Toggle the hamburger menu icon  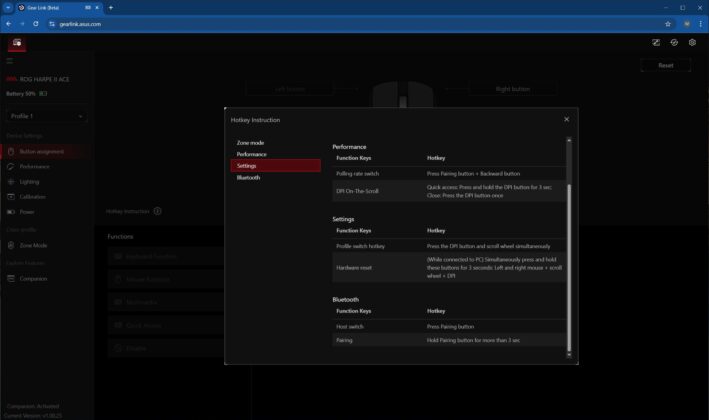(10, 61)
